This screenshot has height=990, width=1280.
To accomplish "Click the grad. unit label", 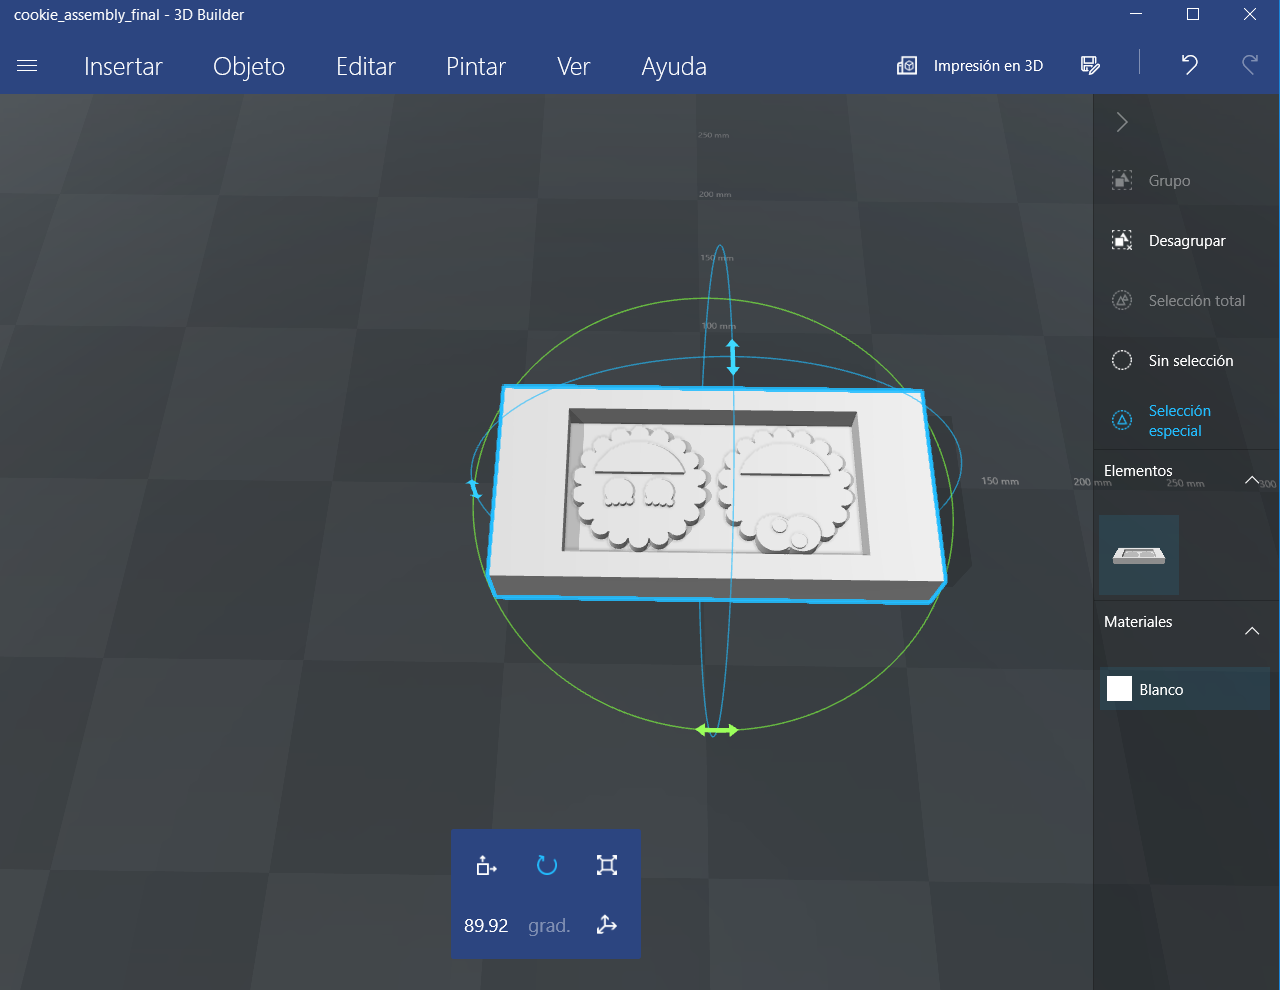I will coord(549,926).
